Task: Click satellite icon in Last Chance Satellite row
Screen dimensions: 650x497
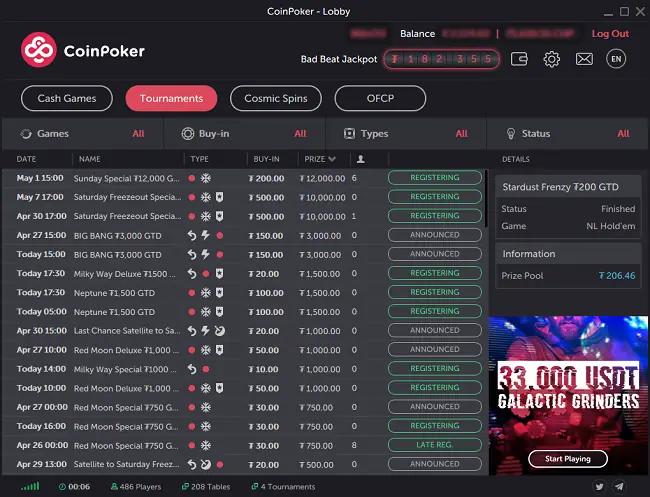Action: pos(220,331)
